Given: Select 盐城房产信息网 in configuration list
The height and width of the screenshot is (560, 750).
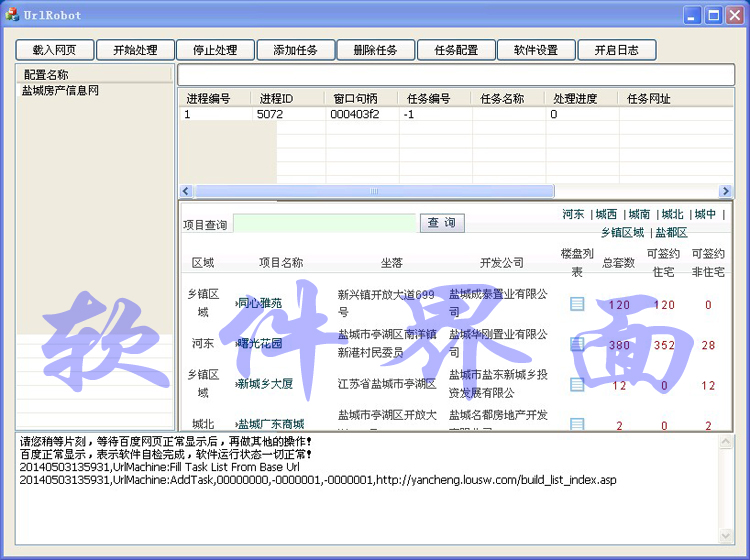Looking at the screenshot, I should (60, 90).
